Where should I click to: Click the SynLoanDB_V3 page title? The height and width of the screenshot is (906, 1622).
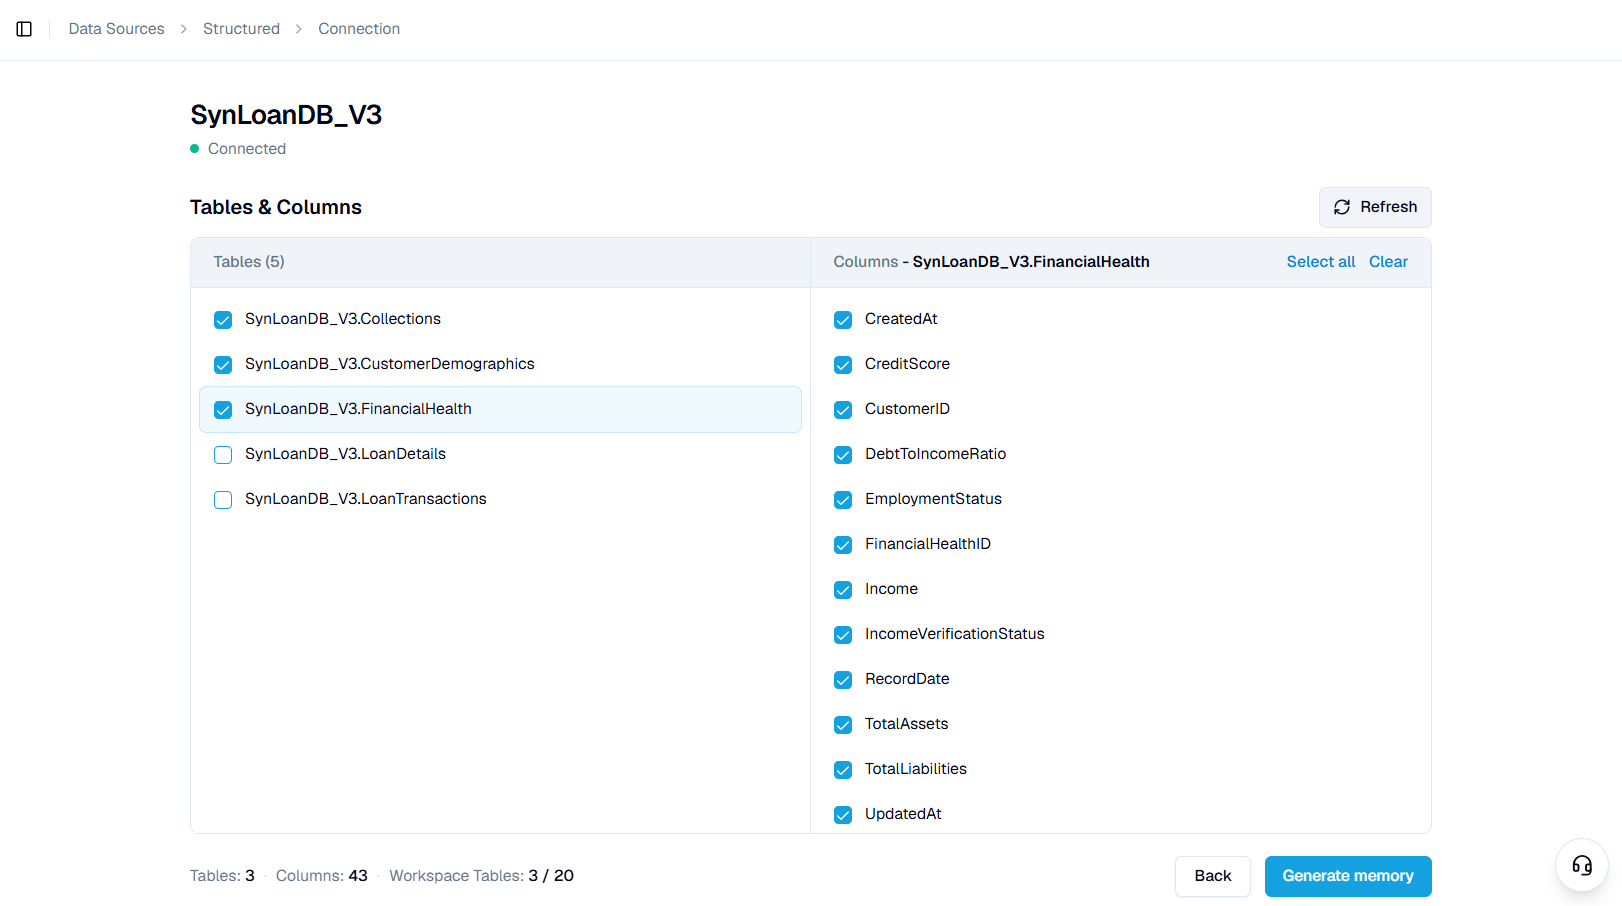(x=286, y=115)
